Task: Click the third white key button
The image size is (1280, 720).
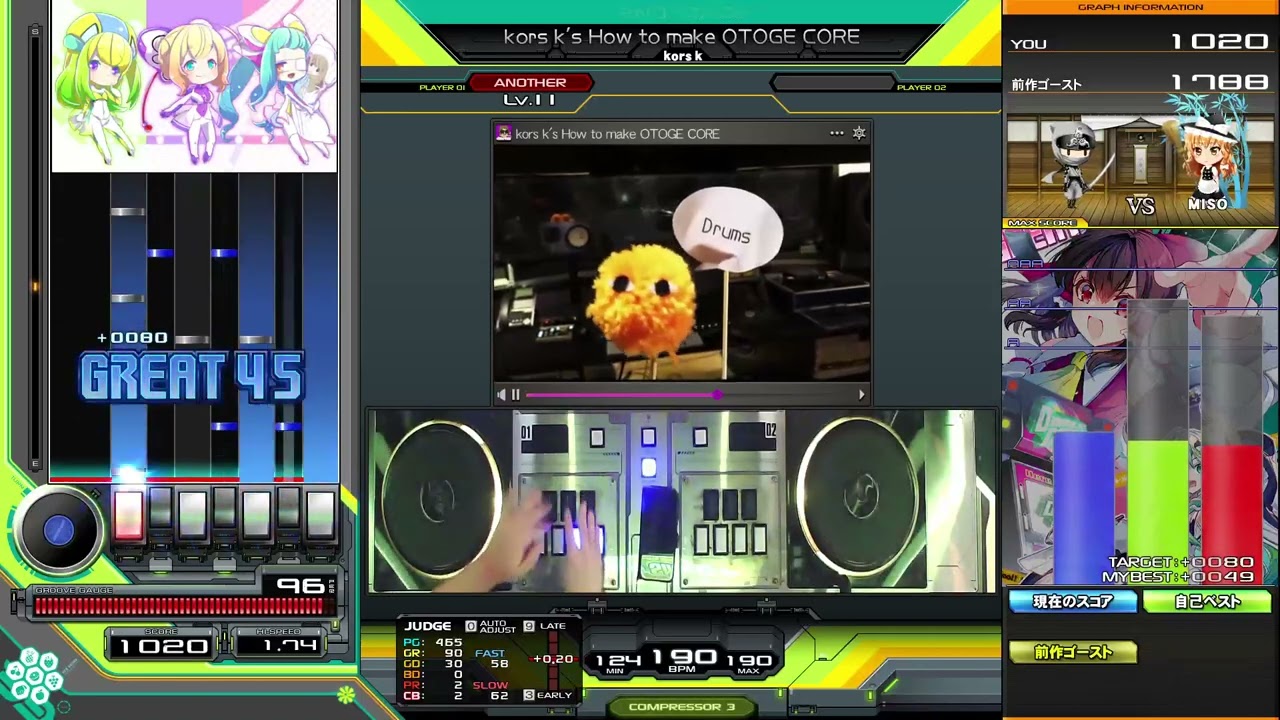Action: click(192, 515)
